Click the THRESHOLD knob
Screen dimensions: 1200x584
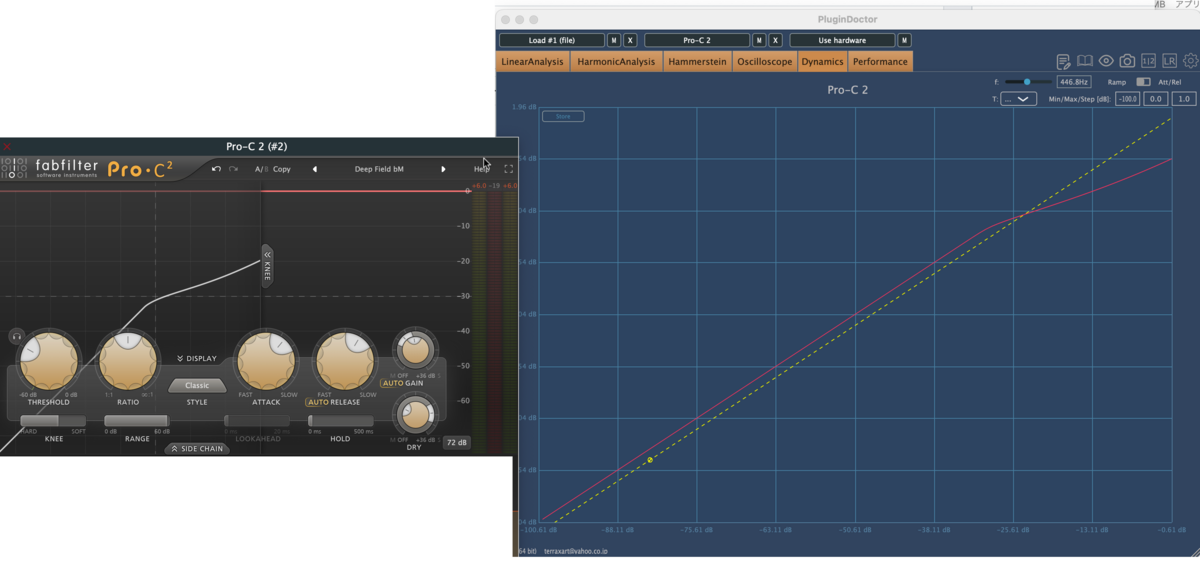pos(48,363)
